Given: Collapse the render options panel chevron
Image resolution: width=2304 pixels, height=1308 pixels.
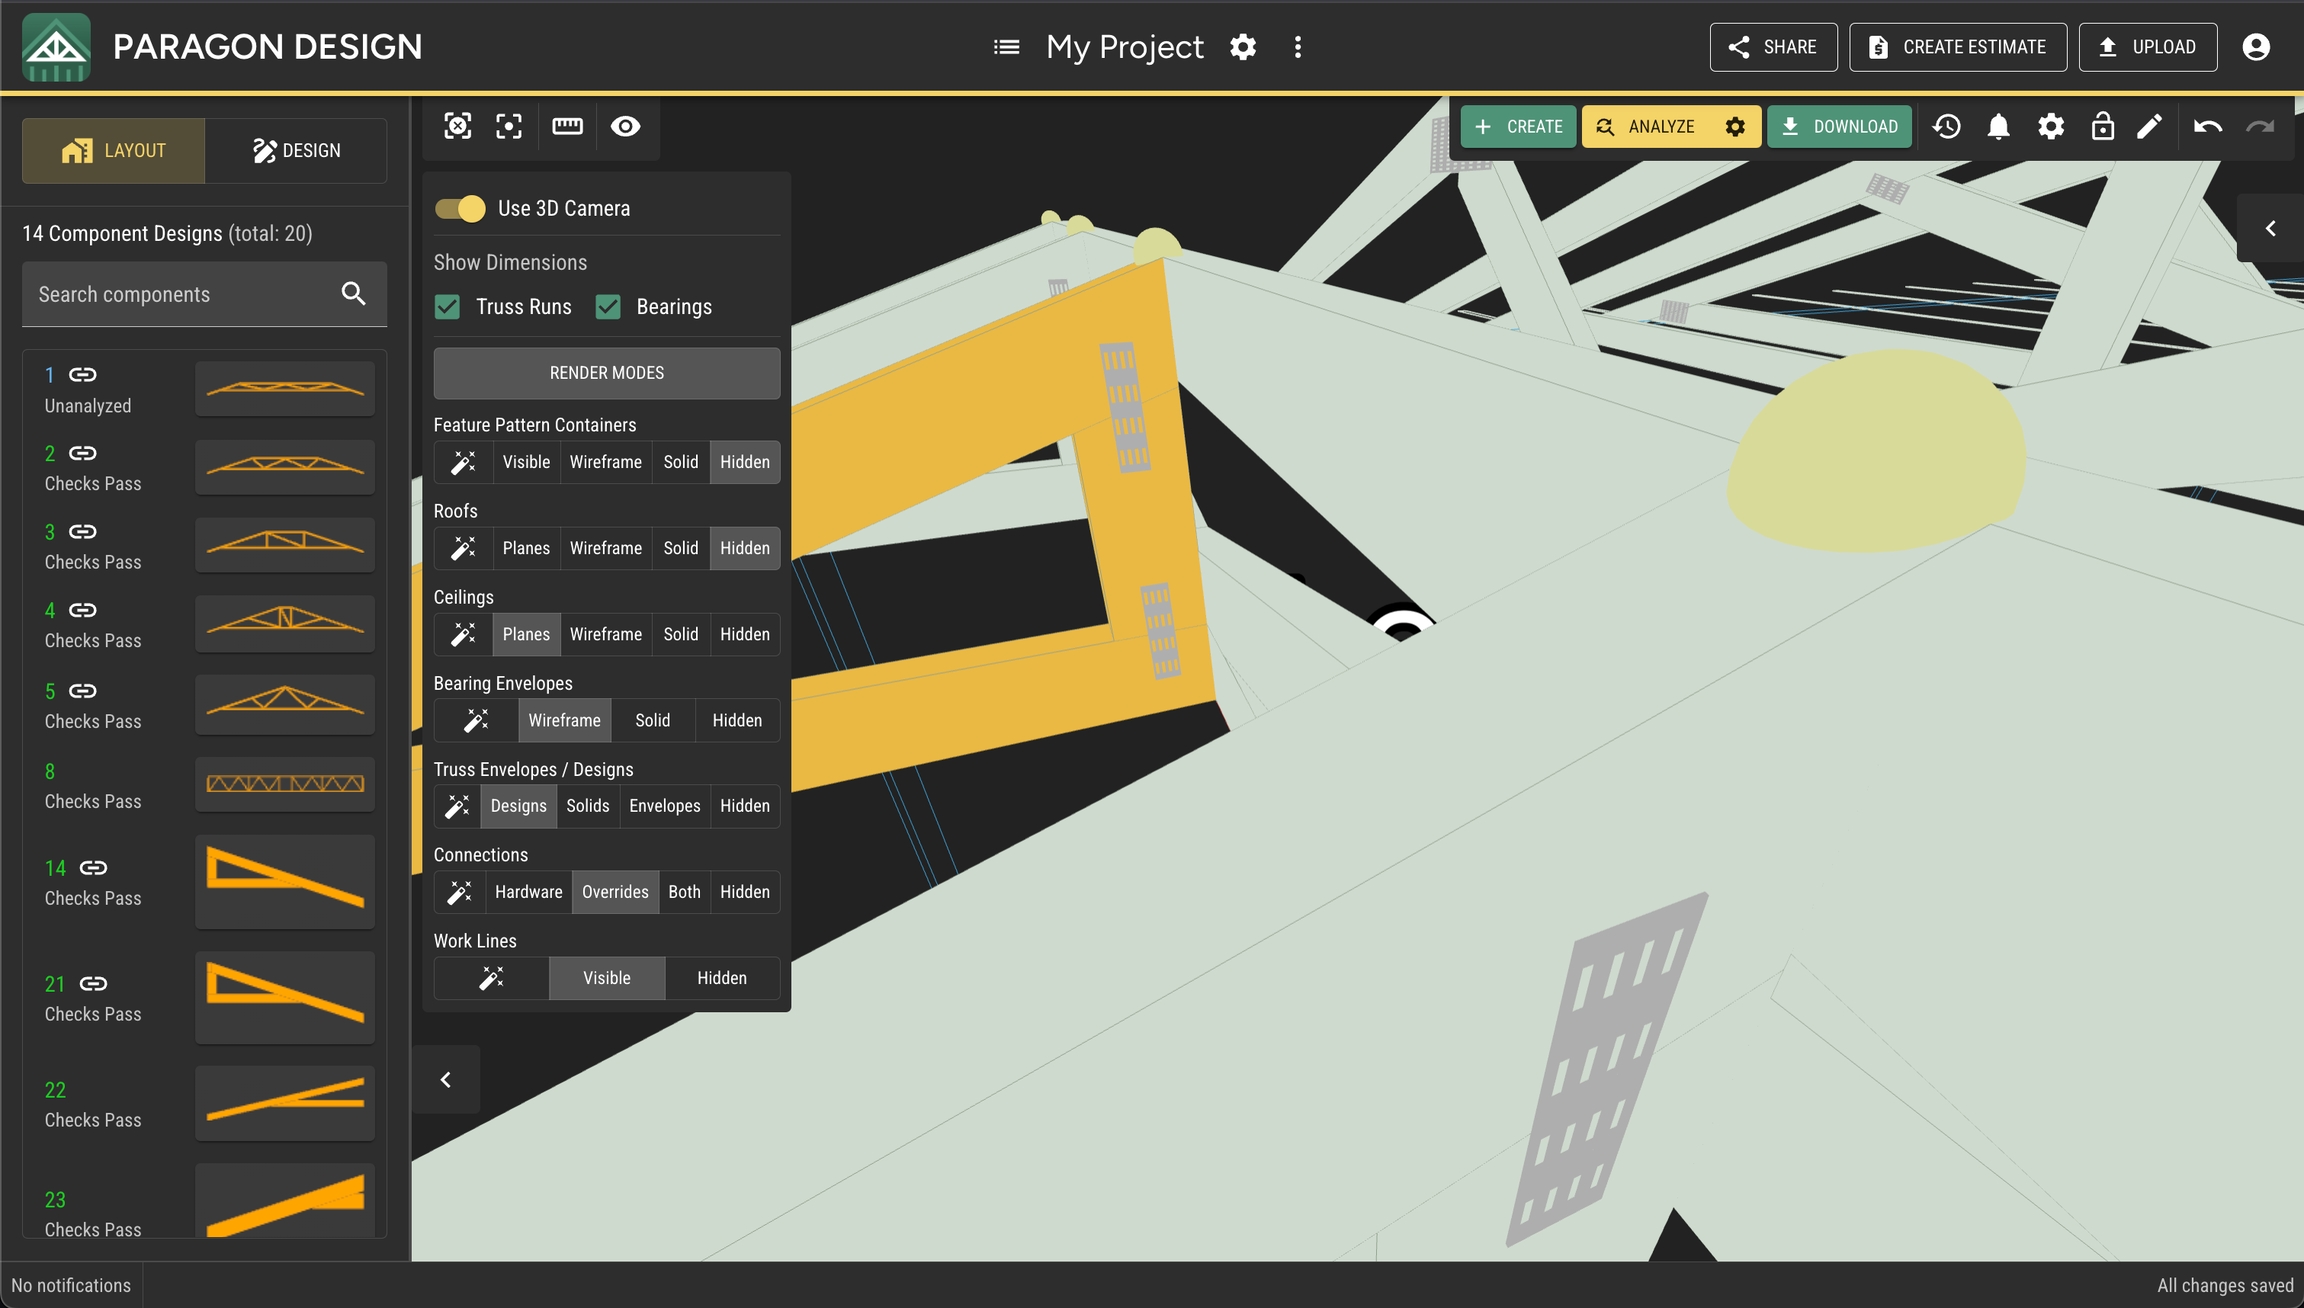Looking at the screenshot, I should [446, 1080].
